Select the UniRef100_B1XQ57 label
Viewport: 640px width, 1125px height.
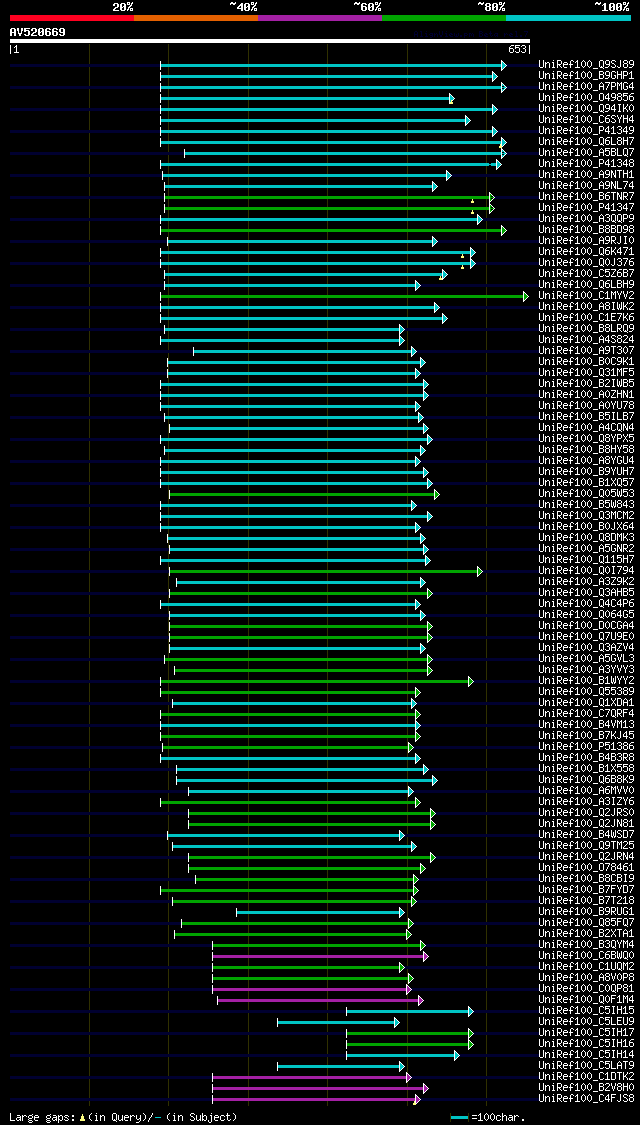[586, 482]
